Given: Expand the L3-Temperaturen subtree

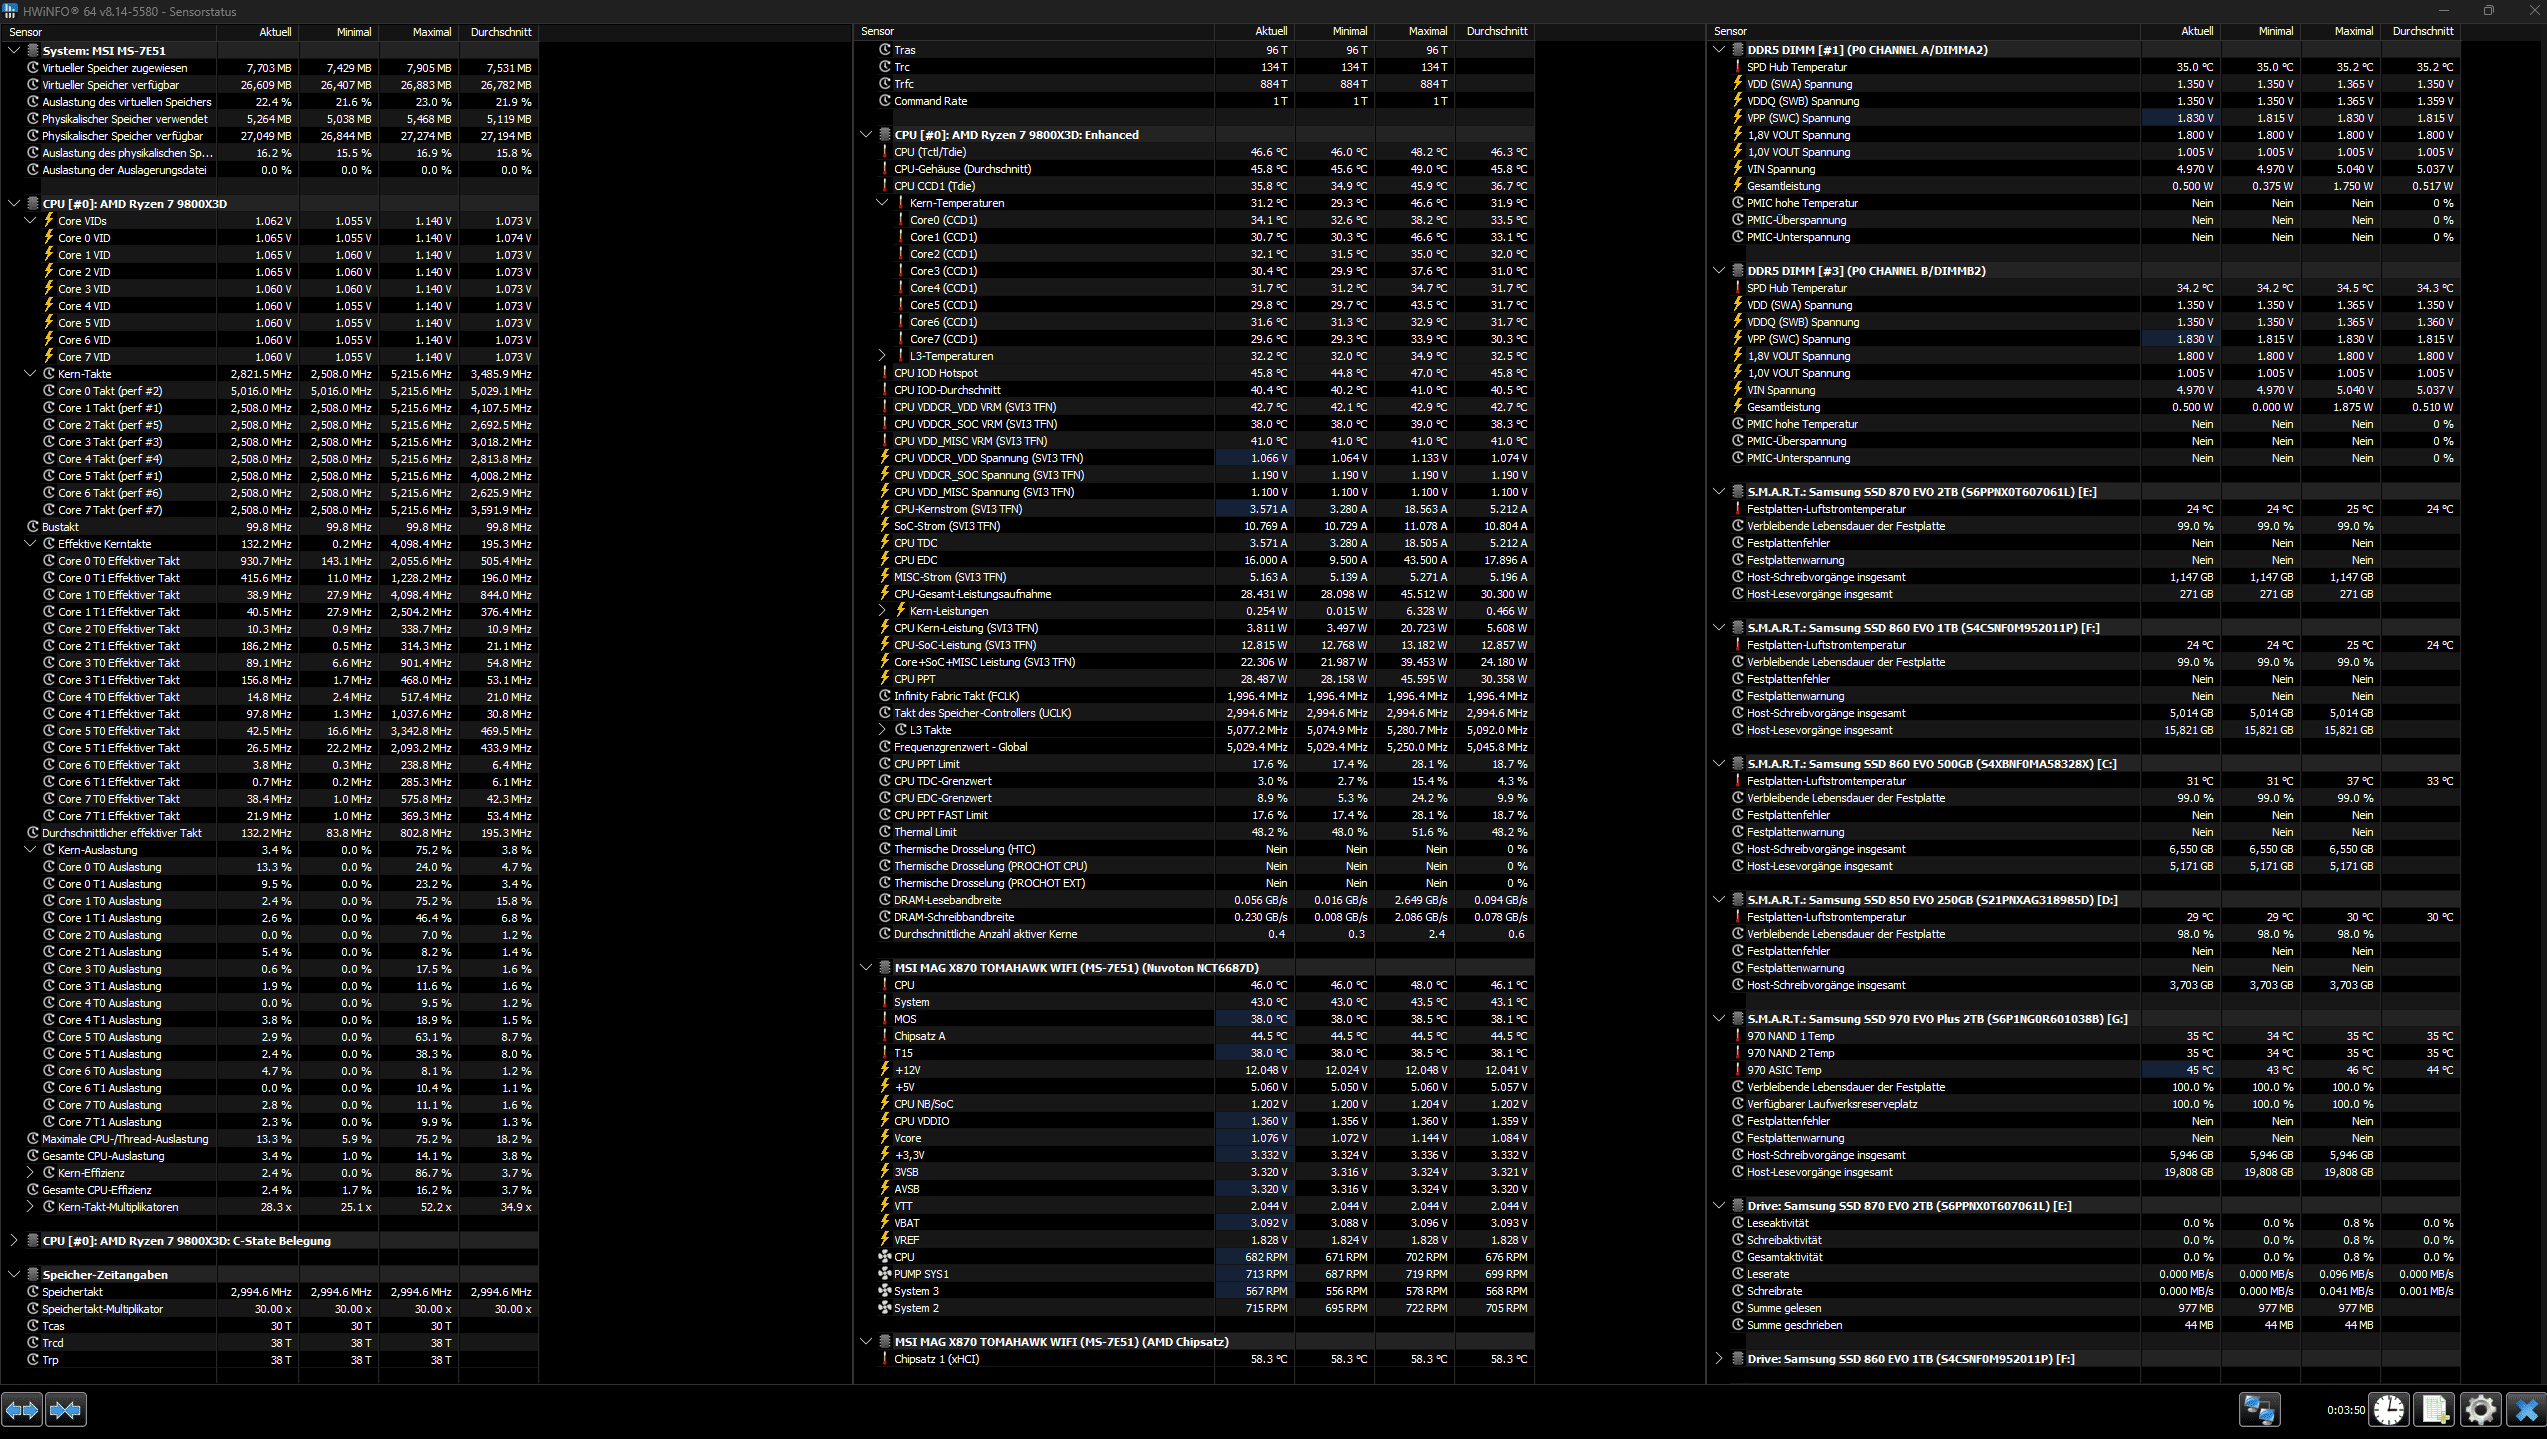Looking at the screenshot, I should 882,356.
